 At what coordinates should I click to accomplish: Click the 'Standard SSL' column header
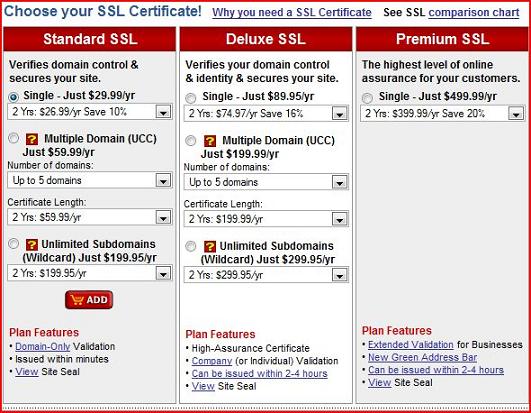(x=90, y=39)
